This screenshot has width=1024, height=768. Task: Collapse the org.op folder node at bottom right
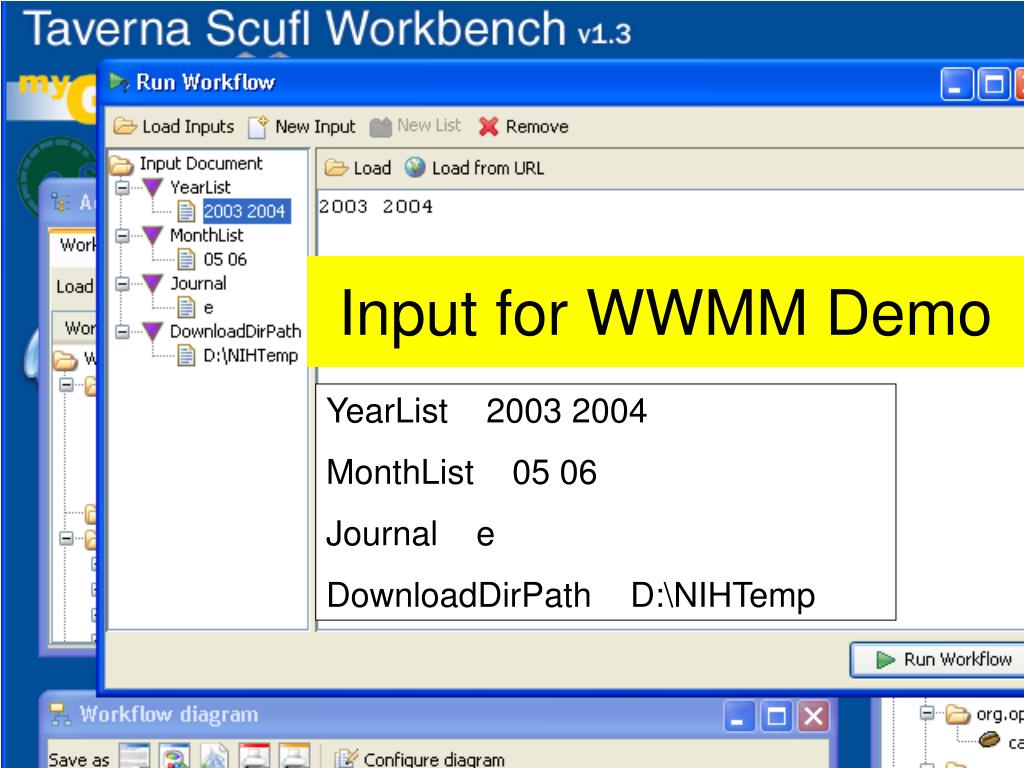927,712
